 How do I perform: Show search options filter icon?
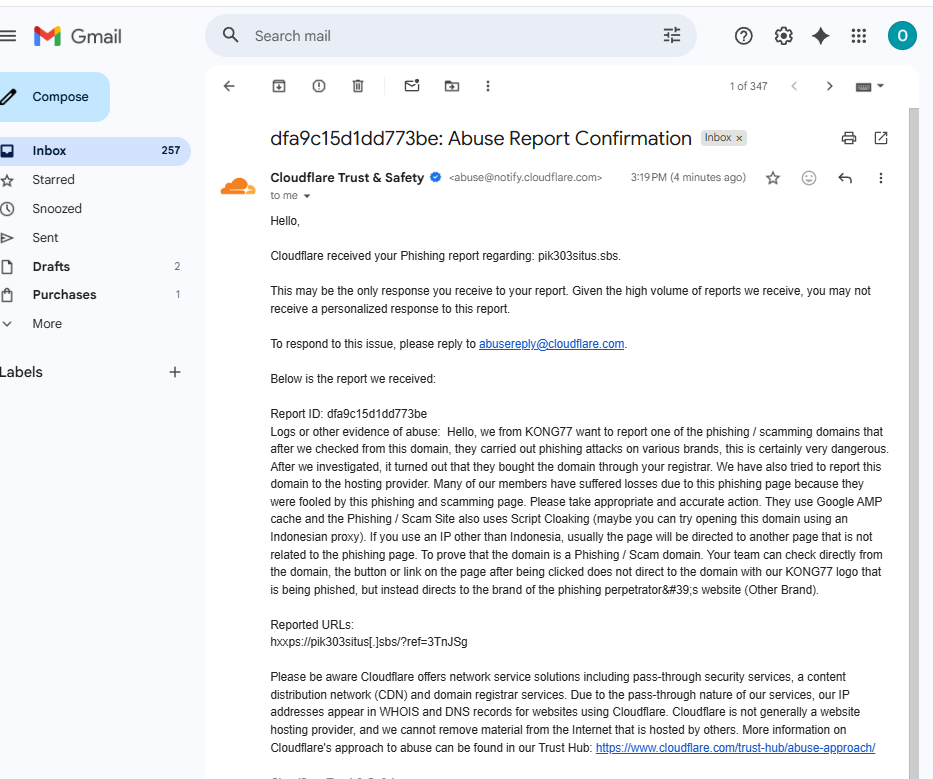coord(672,36)
